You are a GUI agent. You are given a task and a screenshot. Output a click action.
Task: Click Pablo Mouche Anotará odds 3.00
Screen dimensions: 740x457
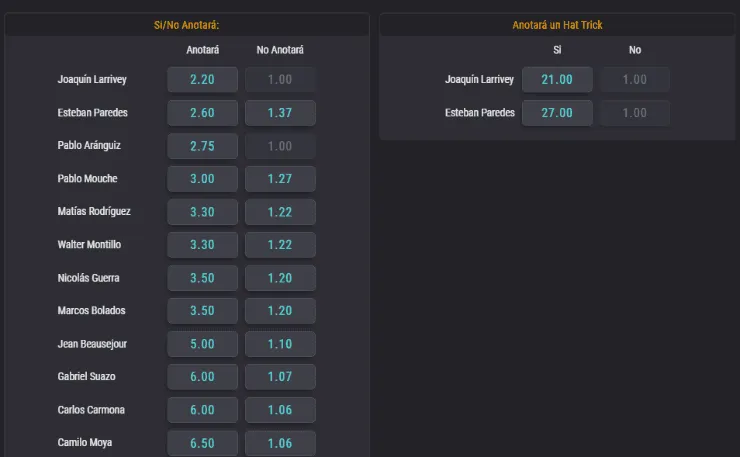tap(203, 179)
